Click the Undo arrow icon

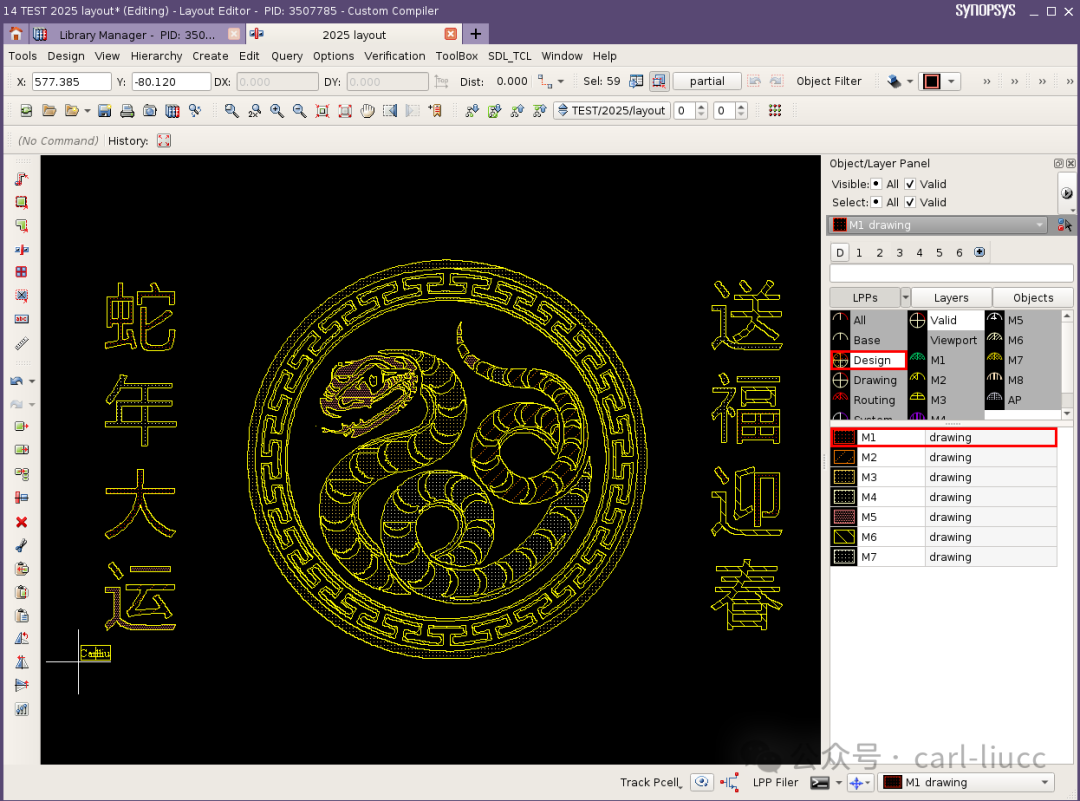pyautogui.click(x=17, y=381)
